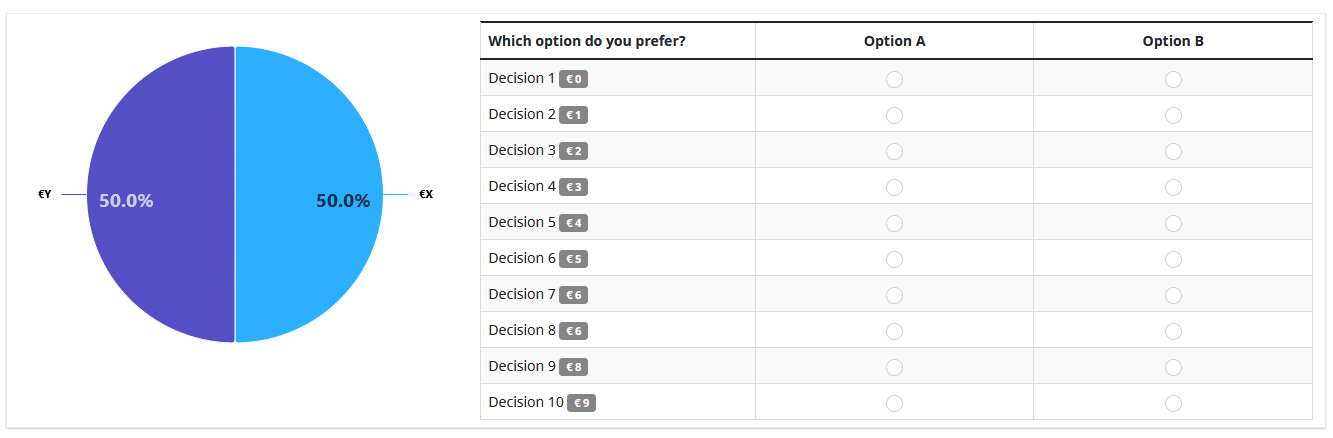Click the €9 badge beside Decision 10
Image resolution: width=1333 pixels, height=438 pixels.
coord(581,403)
